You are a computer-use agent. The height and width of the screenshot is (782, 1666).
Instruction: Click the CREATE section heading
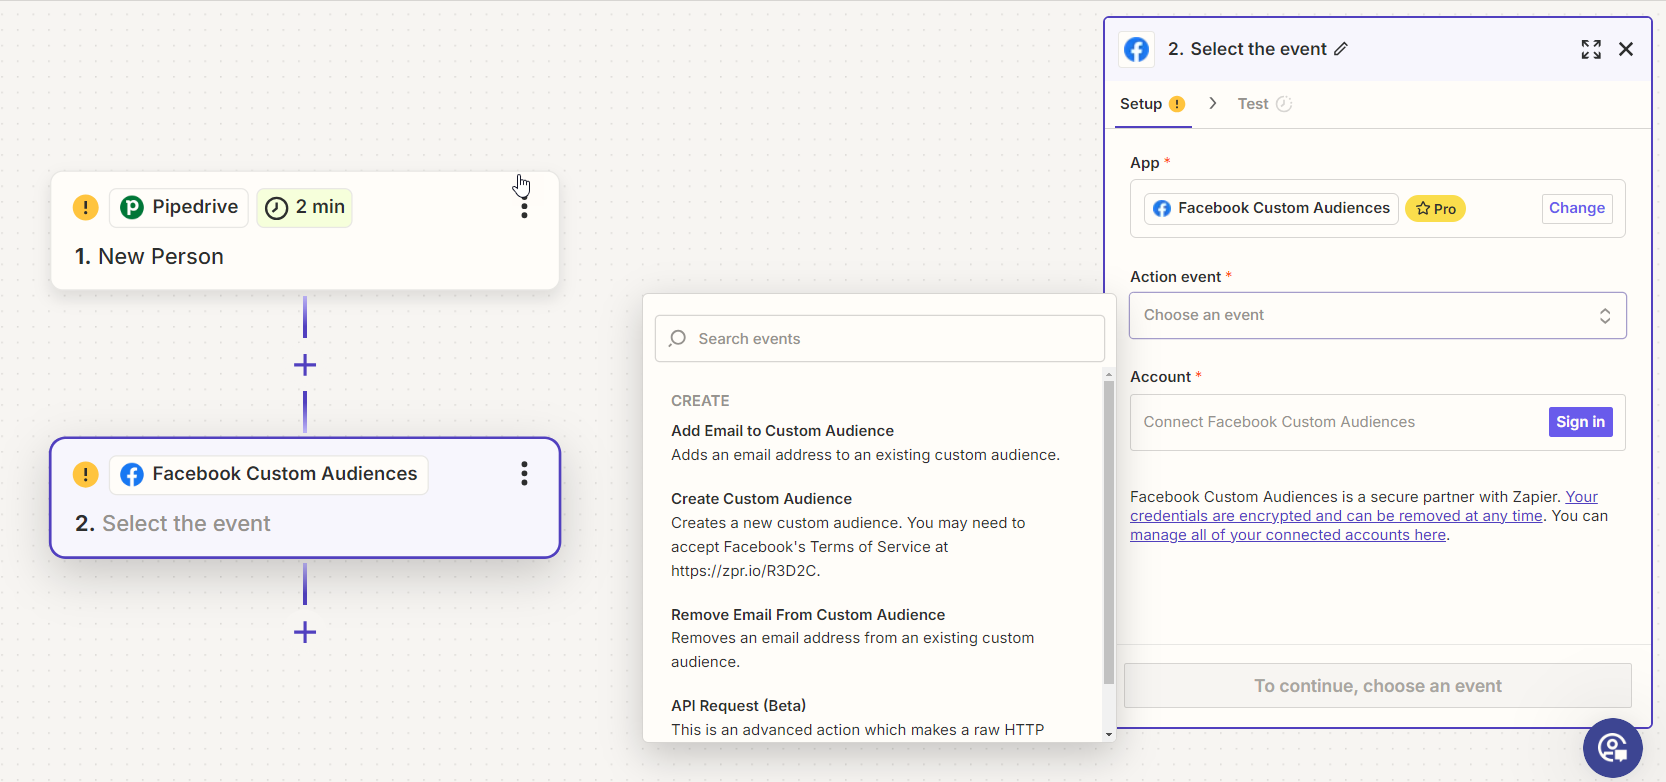700,401
